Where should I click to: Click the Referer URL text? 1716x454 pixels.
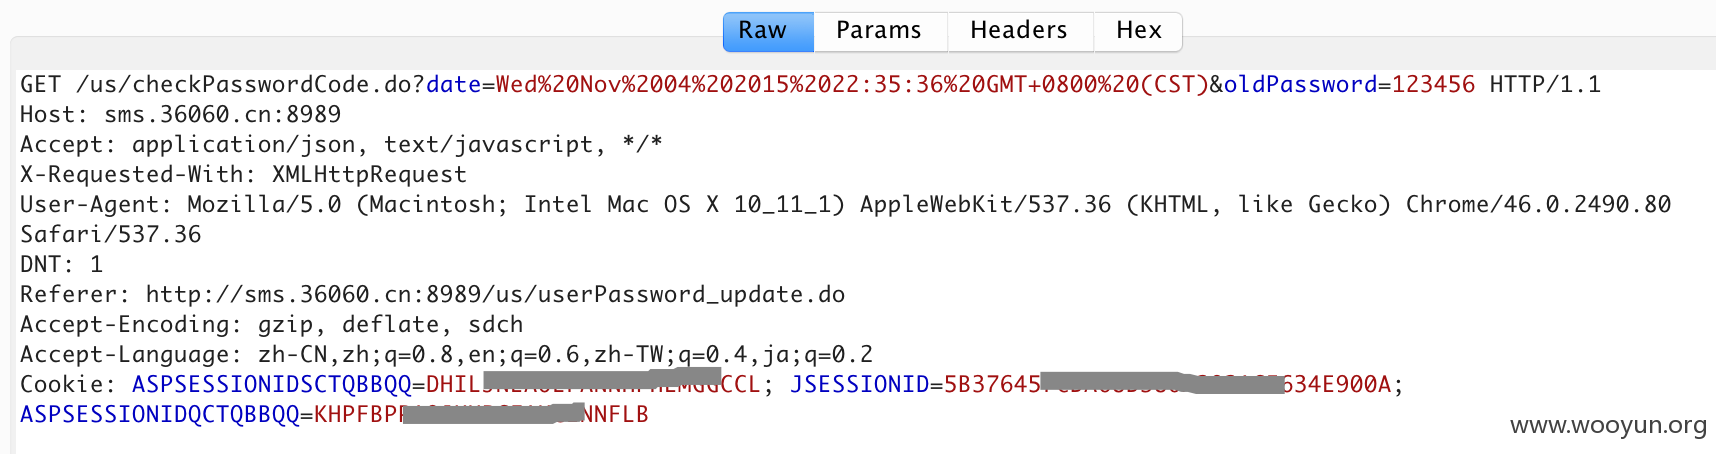pos(495,295)
